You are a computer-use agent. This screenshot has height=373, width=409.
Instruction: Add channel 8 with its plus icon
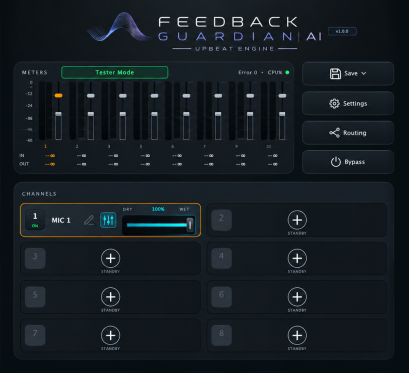click(297, 335)
